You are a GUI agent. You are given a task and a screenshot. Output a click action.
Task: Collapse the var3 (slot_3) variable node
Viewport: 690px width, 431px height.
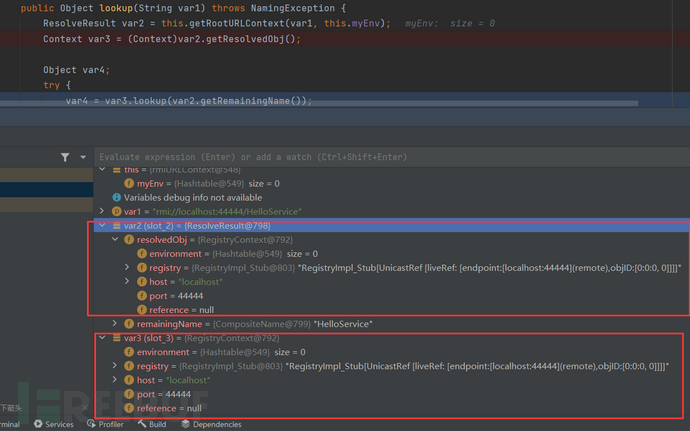pyautogui.click(x=101, y=338)
